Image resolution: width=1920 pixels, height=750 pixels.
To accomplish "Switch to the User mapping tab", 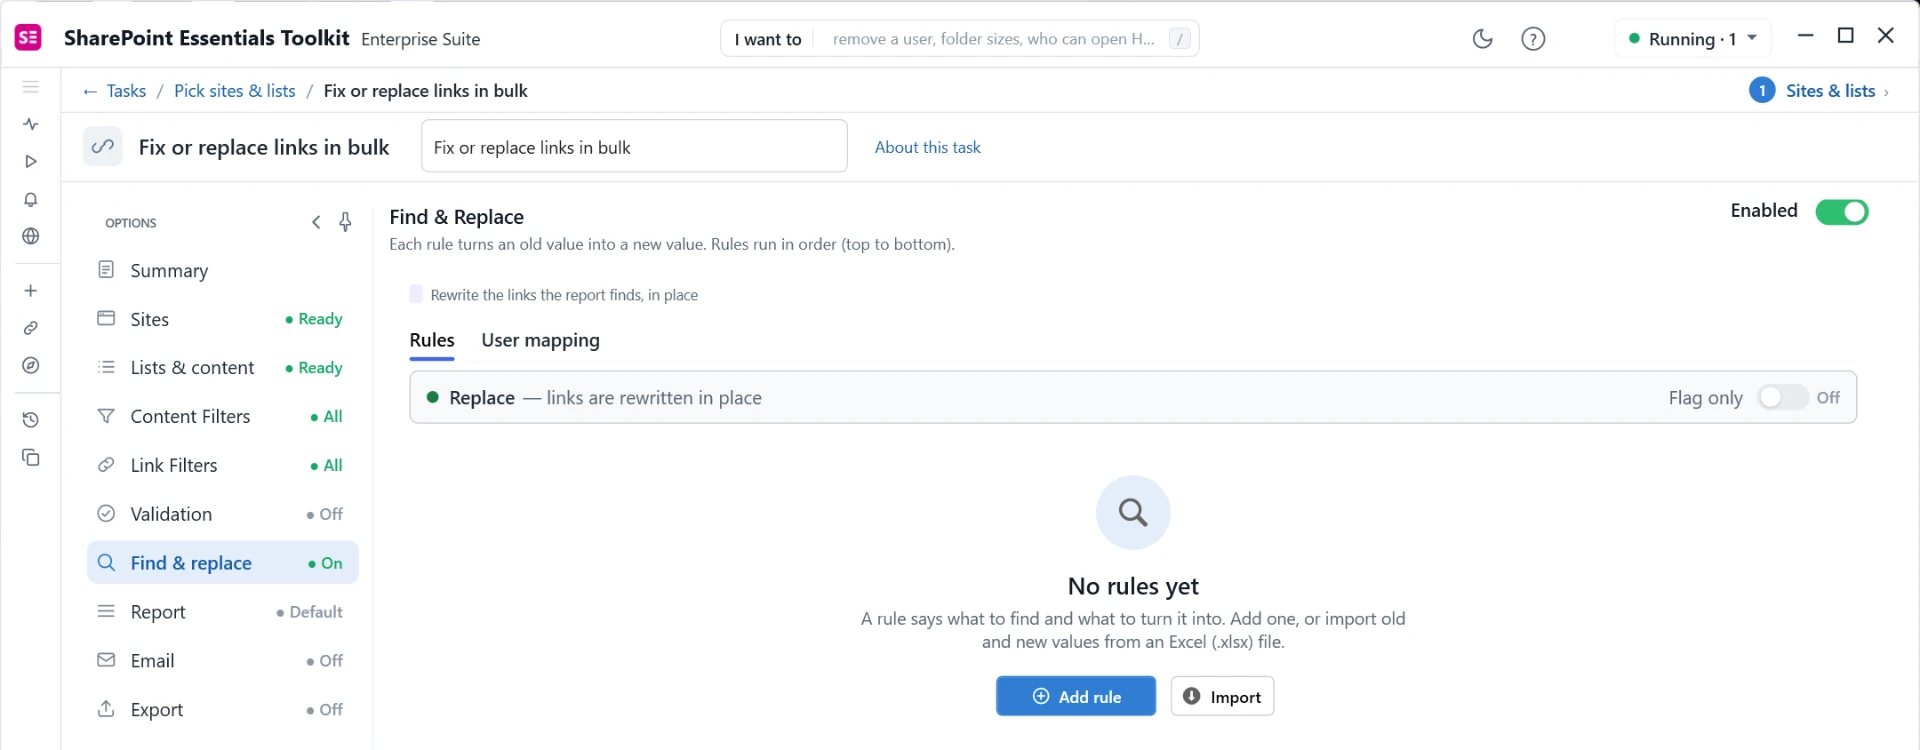I will 540,340.
